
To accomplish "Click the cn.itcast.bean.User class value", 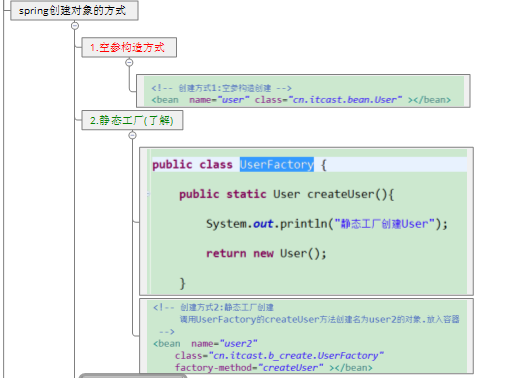I will coord(345,100).
